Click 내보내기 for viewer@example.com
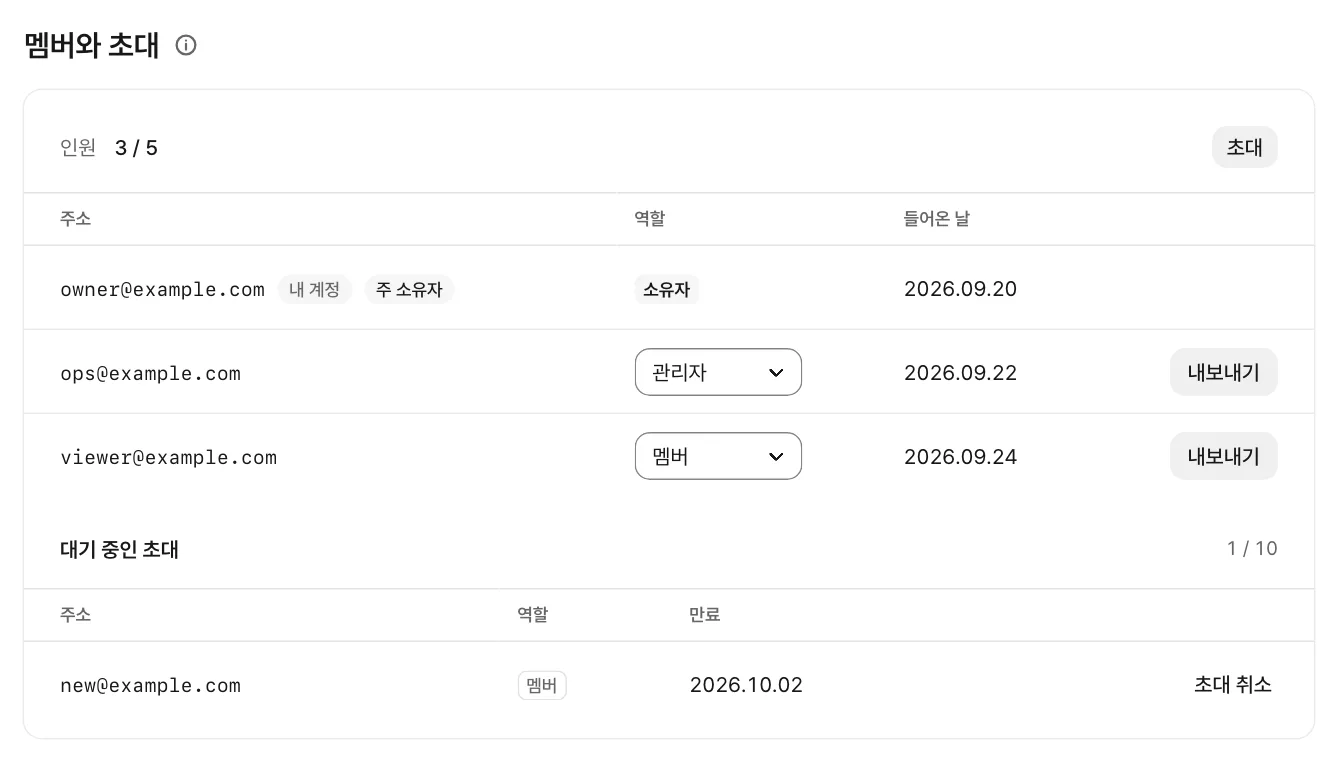Screen dimensions: 1338x762 point(1223,456)
